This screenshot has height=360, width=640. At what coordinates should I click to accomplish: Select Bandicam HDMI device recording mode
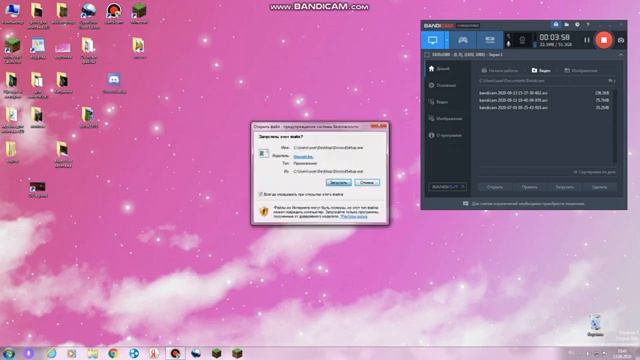pyautogui.click(x=489, y=40)
